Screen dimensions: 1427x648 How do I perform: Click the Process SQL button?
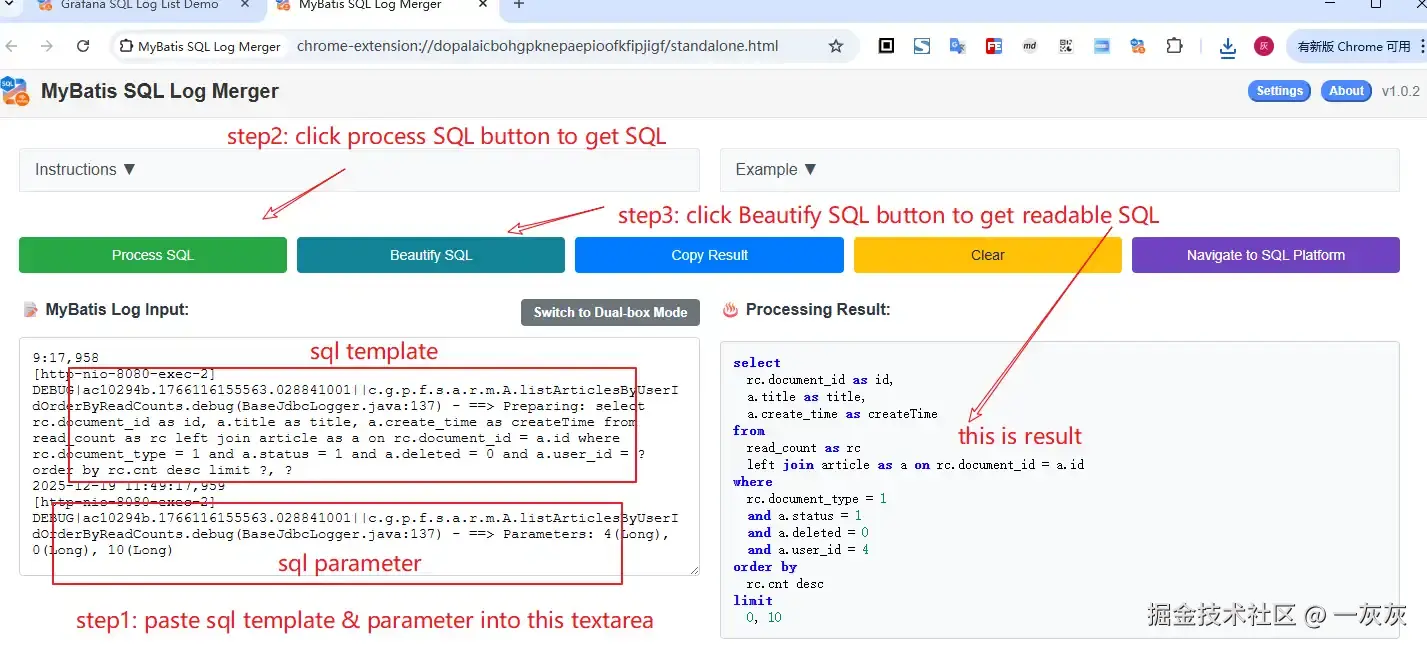(153, 255)
